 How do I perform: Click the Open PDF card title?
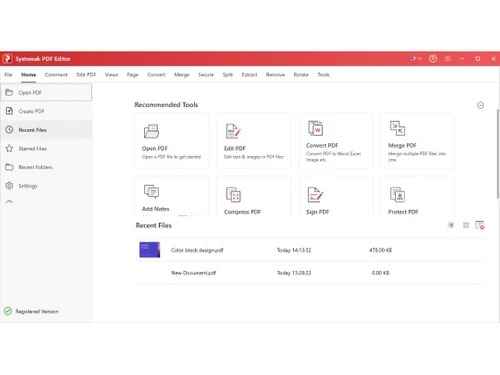point(155,148)
